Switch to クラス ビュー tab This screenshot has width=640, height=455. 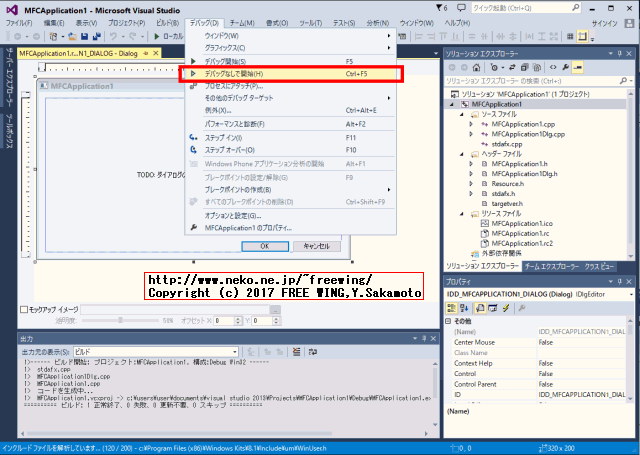coord(599,266)
